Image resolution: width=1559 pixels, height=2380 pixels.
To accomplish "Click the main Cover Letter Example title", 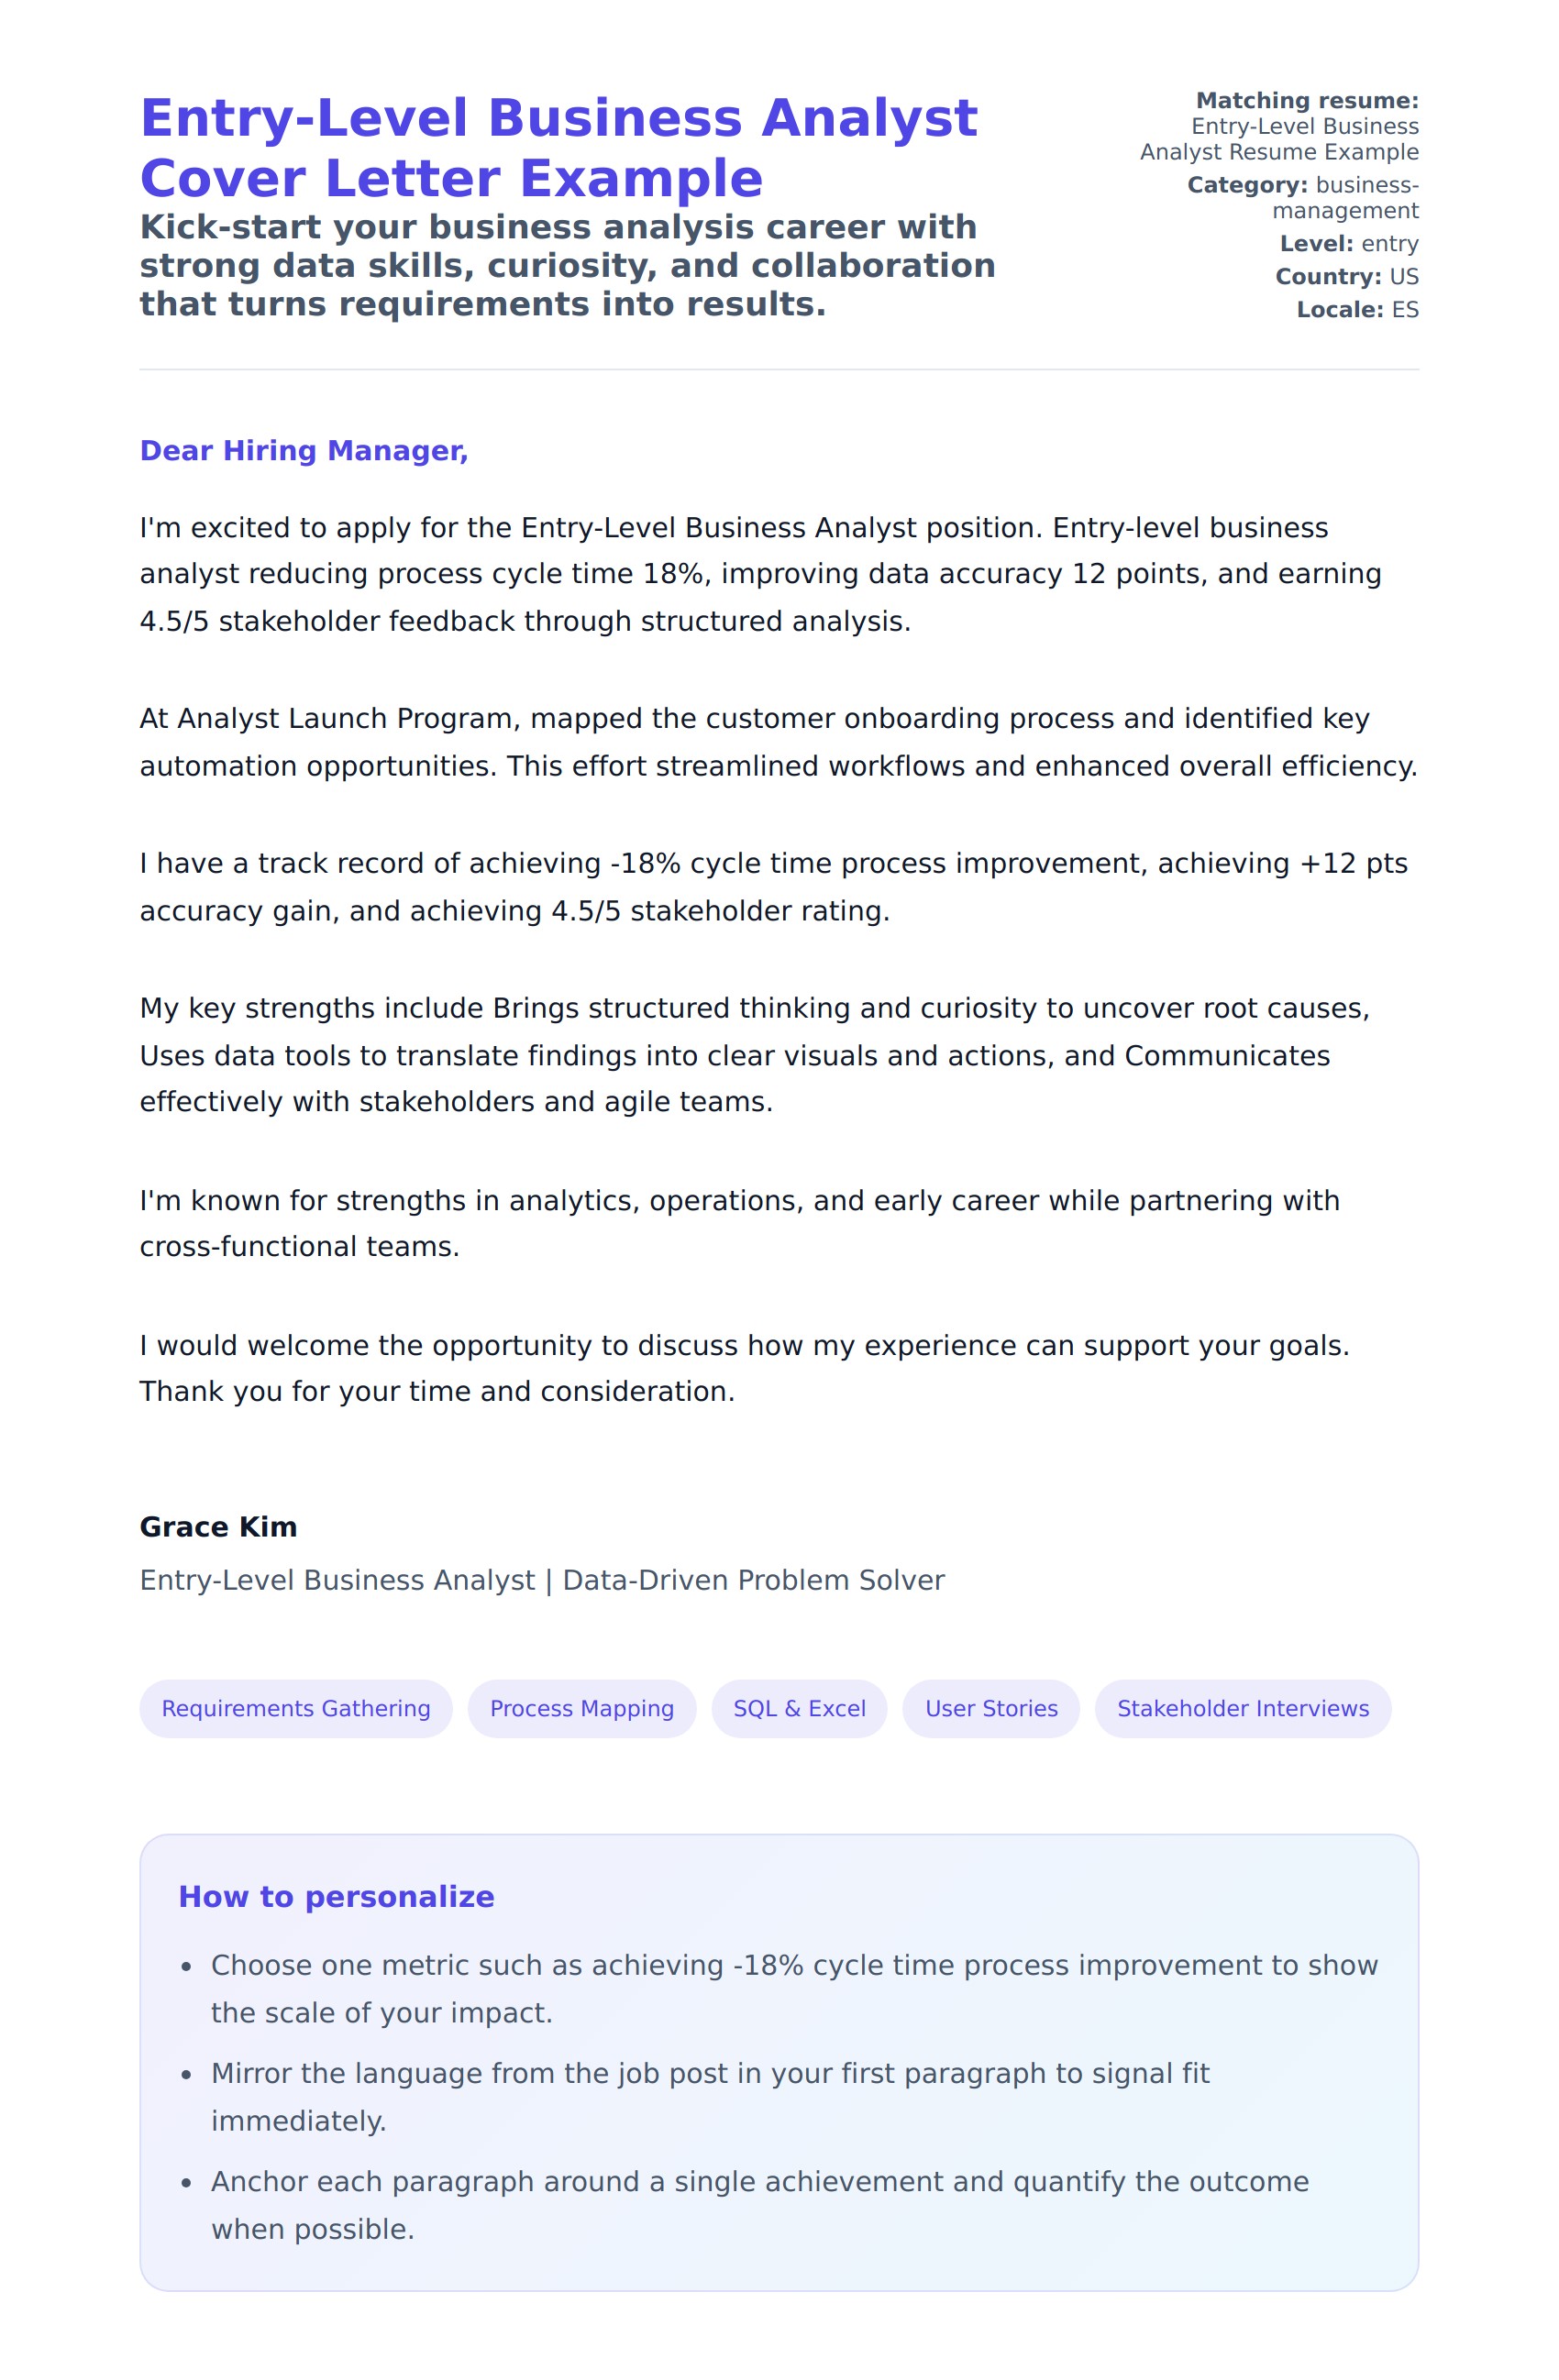I will point(558,148).
